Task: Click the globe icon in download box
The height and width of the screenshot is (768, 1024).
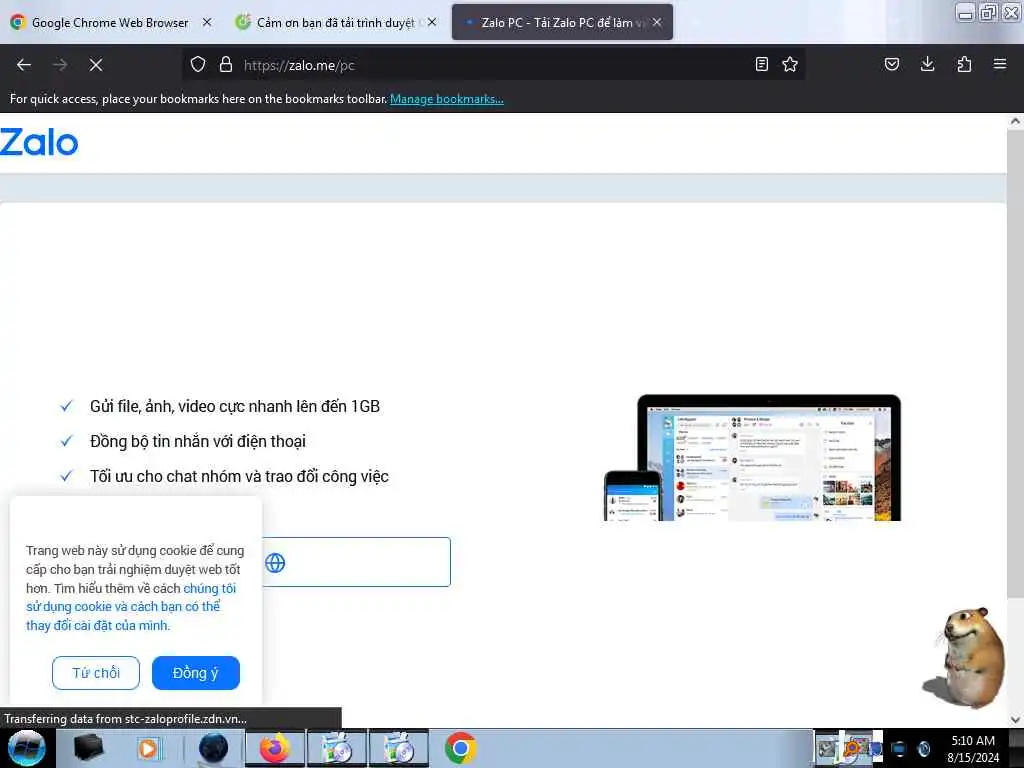Action: point(275,562)
